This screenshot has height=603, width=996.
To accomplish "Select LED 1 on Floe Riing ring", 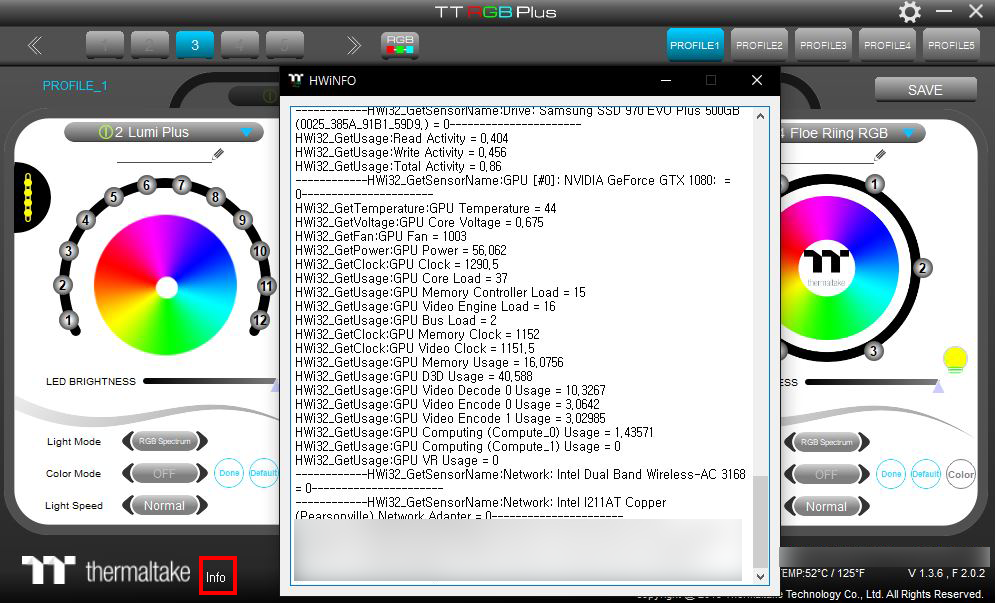I will tap(875, 184).
